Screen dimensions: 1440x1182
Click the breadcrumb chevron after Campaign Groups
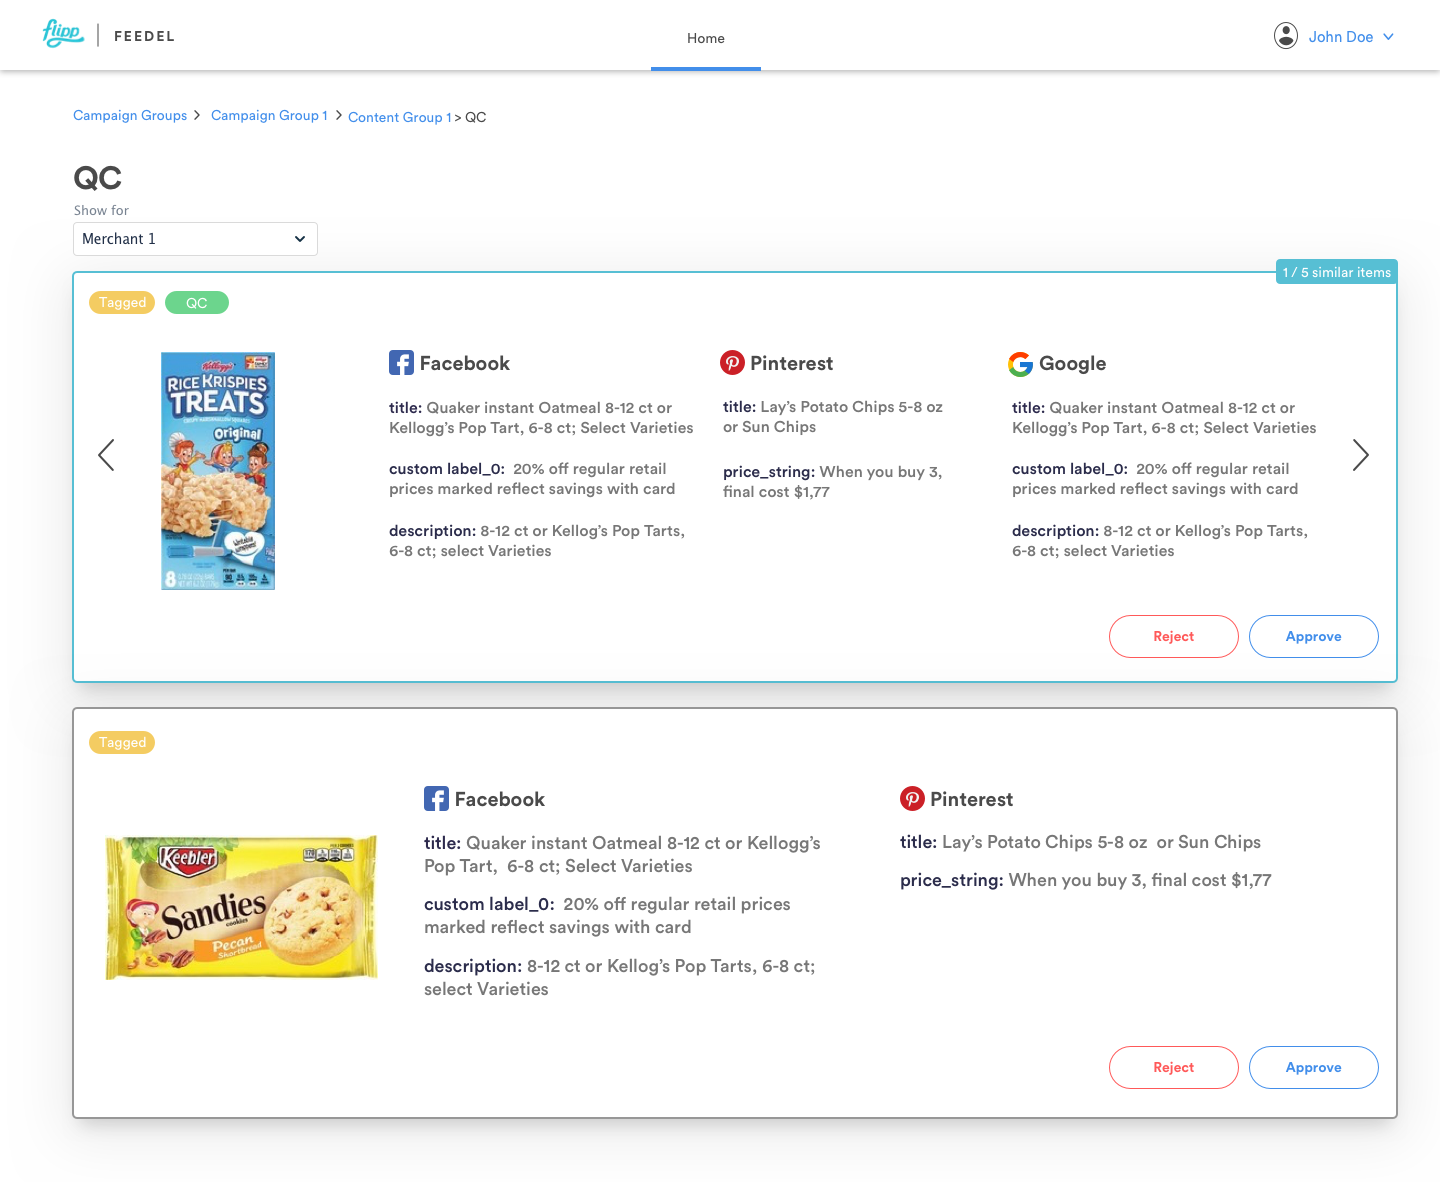[197, 115]
